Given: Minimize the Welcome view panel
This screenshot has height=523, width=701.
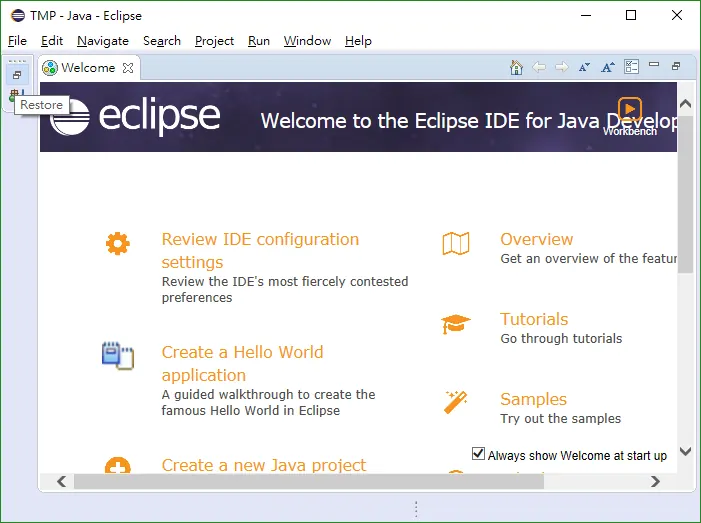Looking at the screenshot, I should click(654, 65).
